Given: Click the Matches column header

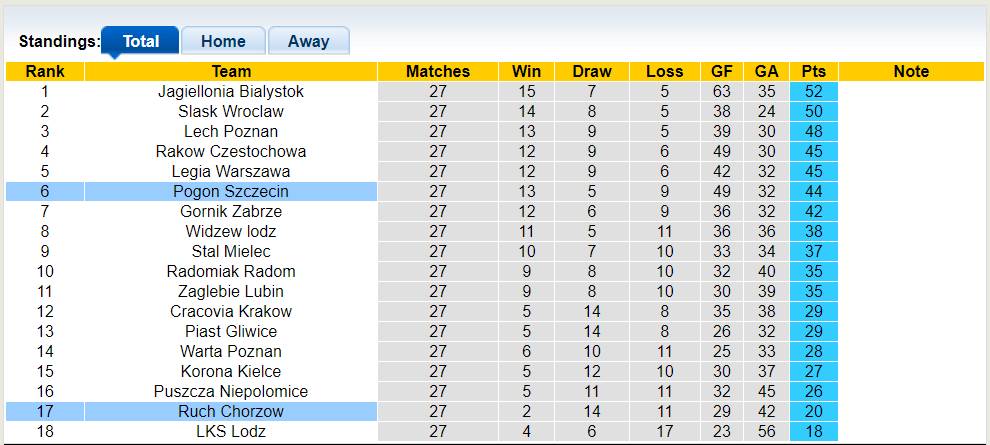Looking at the screenshot, I should tap(438, 71).
